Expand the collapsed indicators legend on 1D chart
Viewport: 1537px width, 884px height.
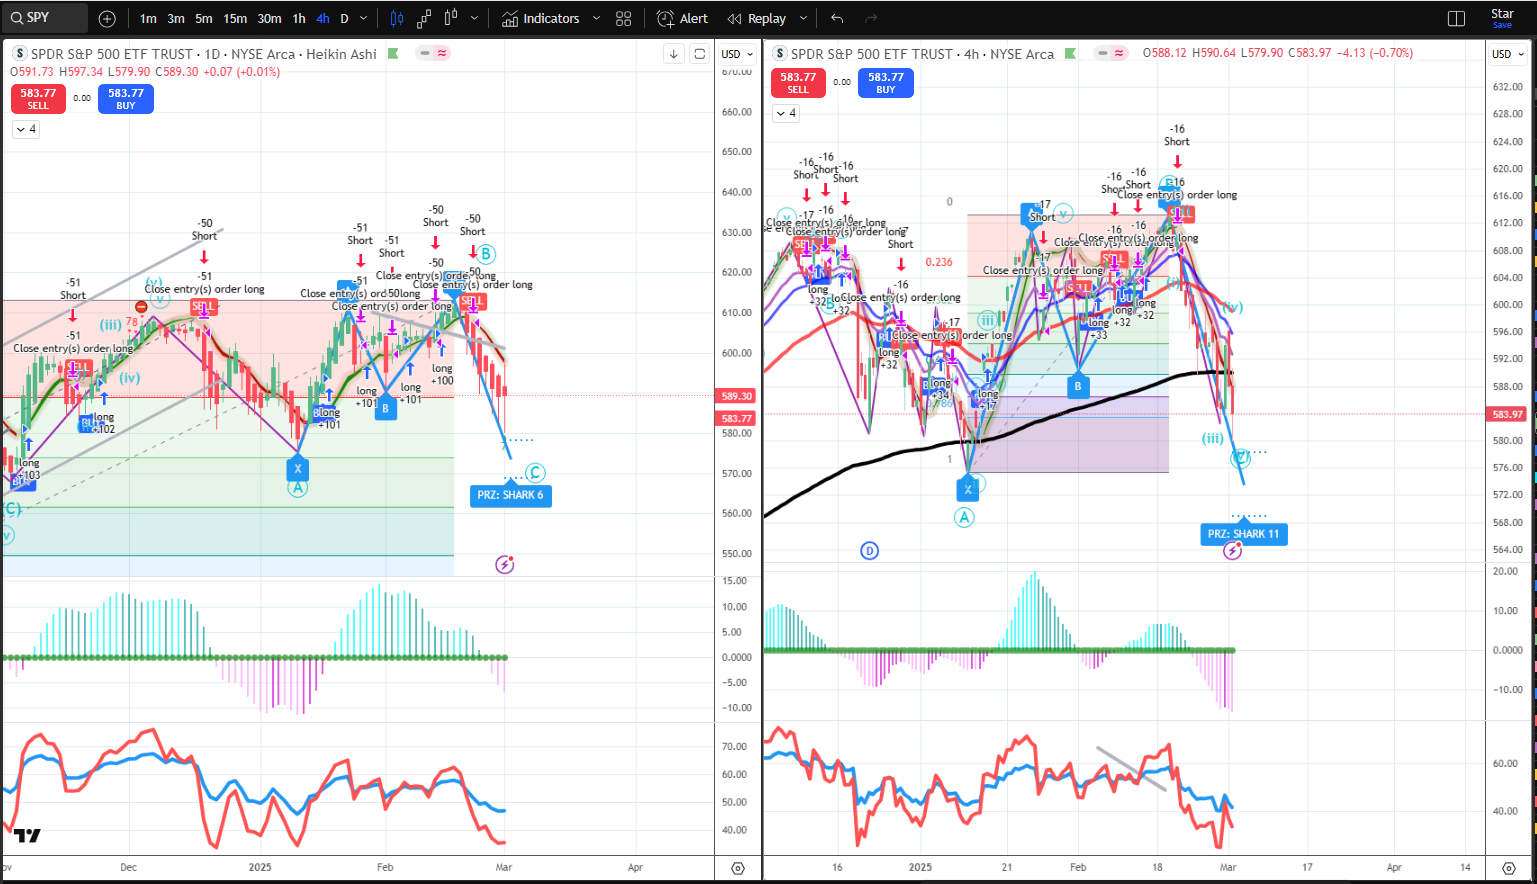pyautogui.click(x=26, y=129)
